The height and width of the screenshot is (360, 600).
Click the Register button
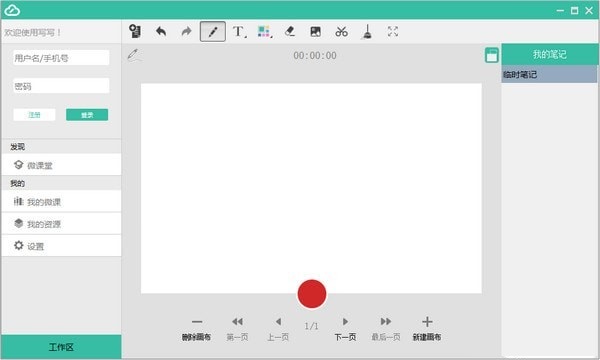(34, 114)
